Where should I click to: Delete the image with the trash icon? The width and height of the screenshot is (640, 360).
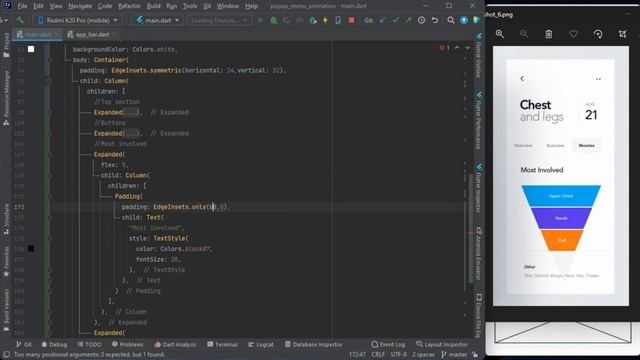(x=549, y=34)
